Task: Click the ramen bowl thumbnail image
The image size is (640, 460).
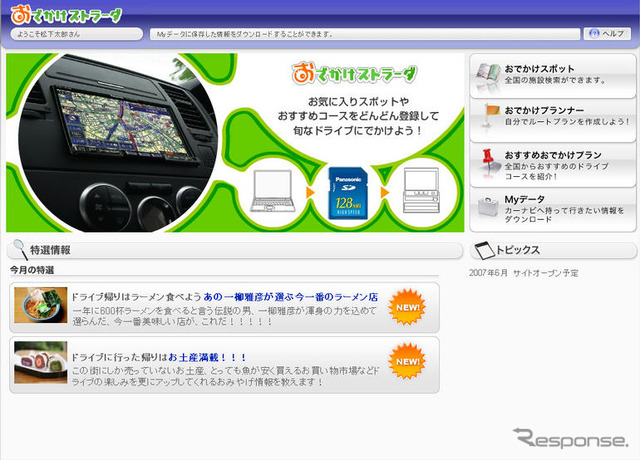Action: click(41, 307)
